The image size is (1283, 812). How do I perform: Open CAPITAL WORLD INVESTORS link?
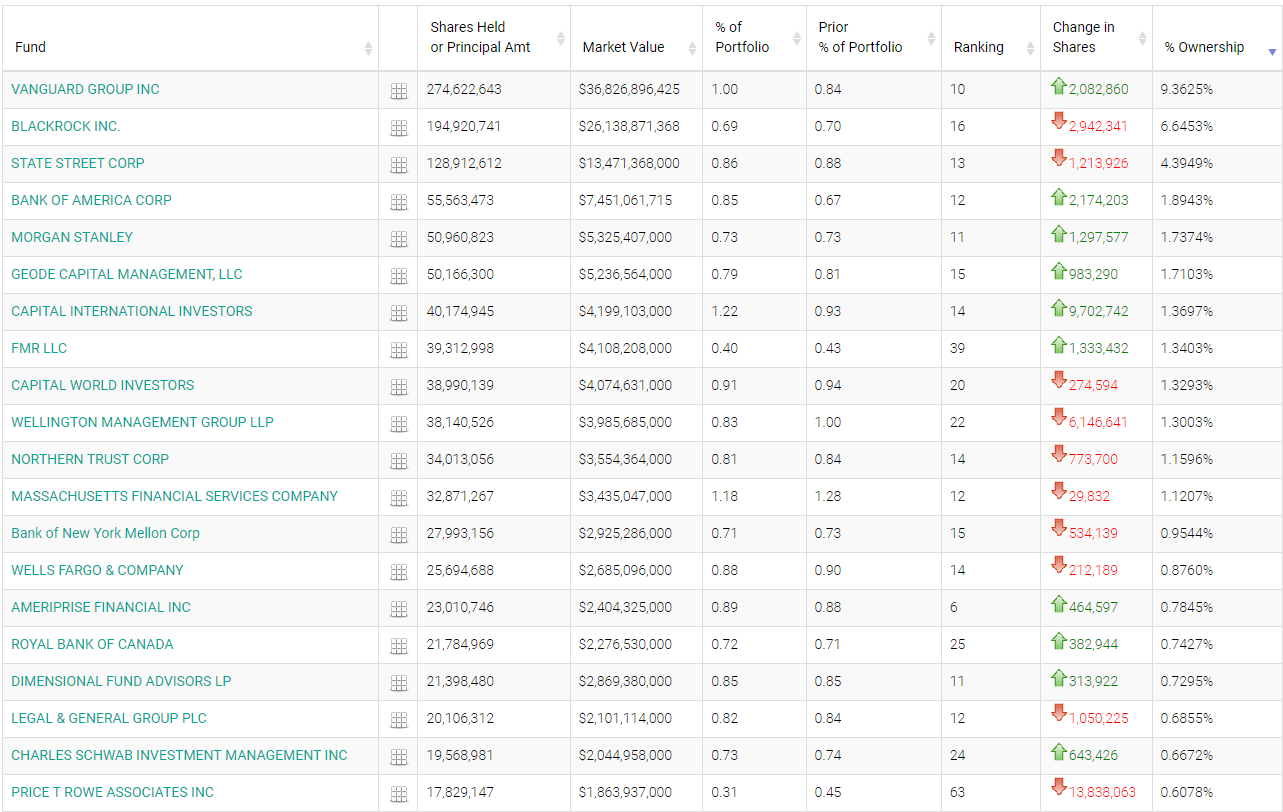click(103, 385)
